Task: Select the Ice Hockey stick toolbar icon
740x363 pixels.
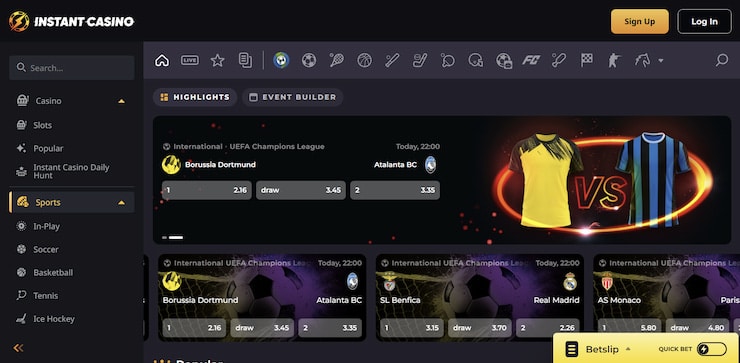Action: click(420, 60)
